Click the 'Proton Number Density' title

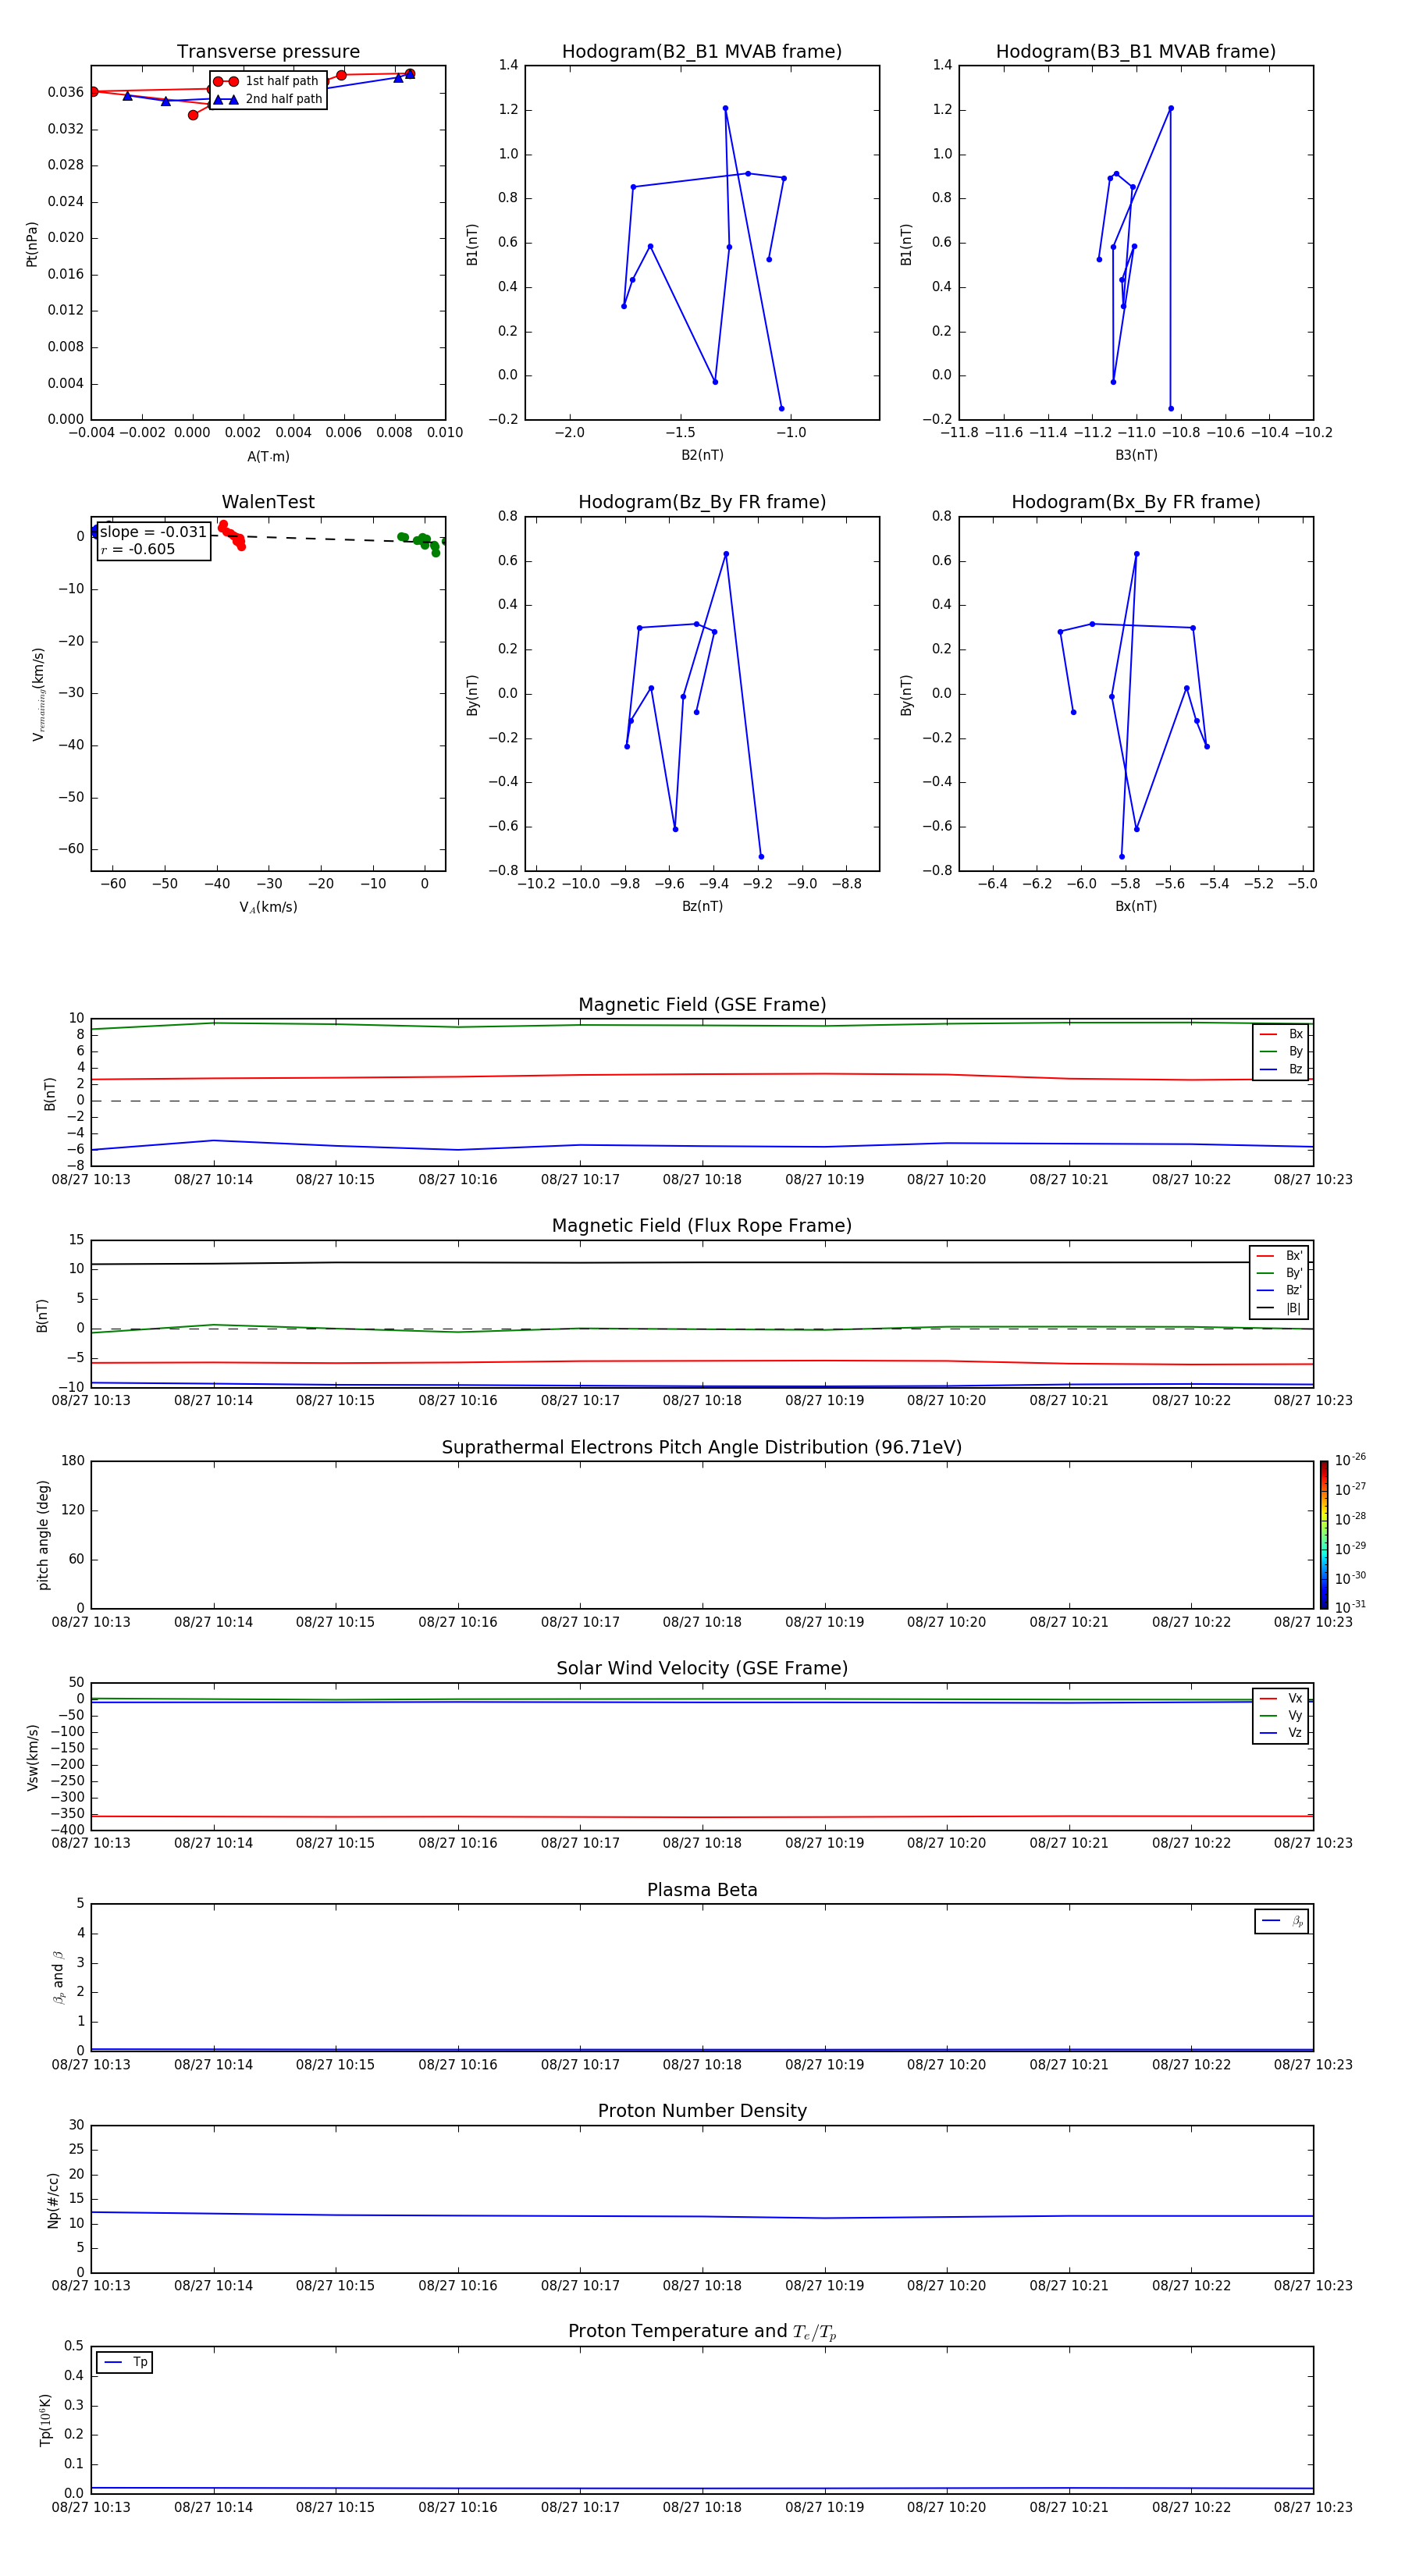coord(702,2111)
